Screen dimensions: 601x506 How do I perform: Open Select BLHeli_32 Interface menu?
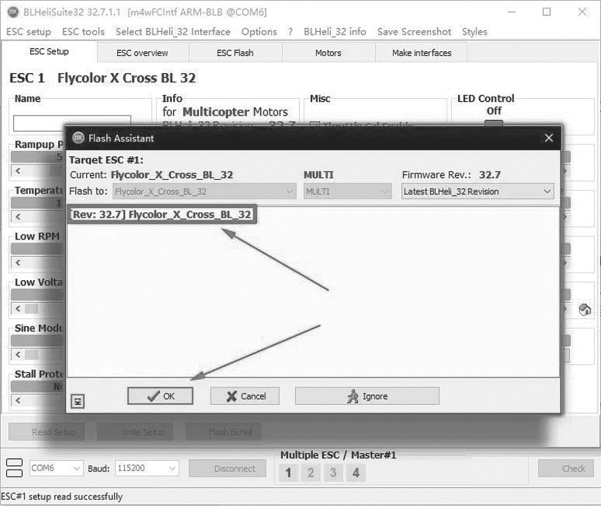173,31
